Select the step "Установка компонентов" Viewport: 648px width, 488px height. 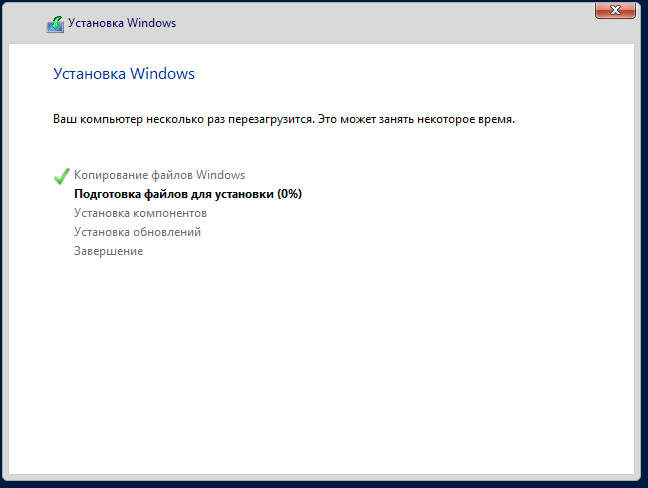(x=141, y=213)
